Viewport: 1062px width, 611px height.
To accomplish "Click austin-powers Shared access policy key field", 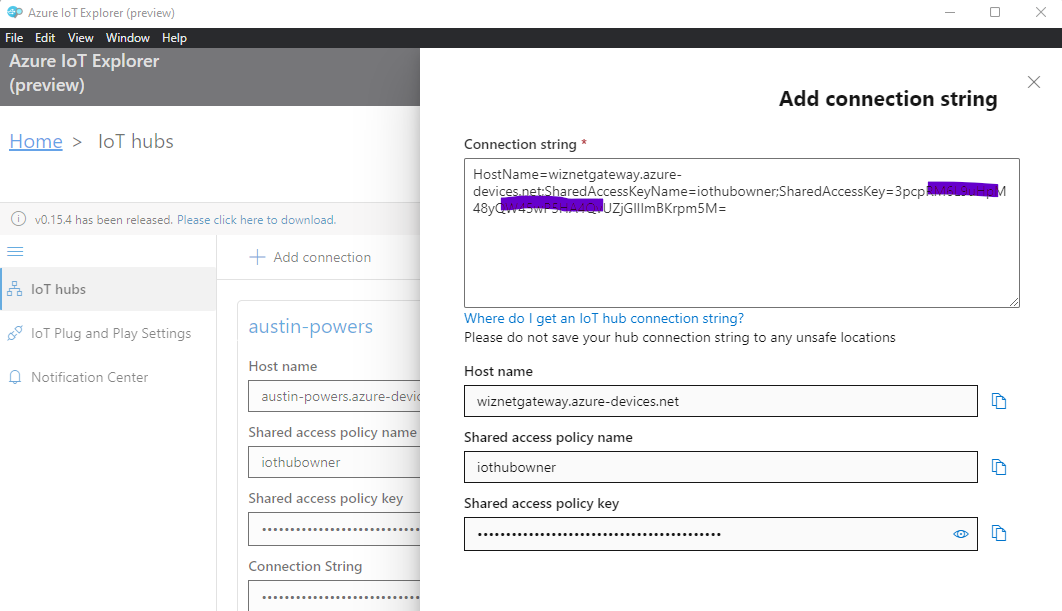I will pos(335,529).
